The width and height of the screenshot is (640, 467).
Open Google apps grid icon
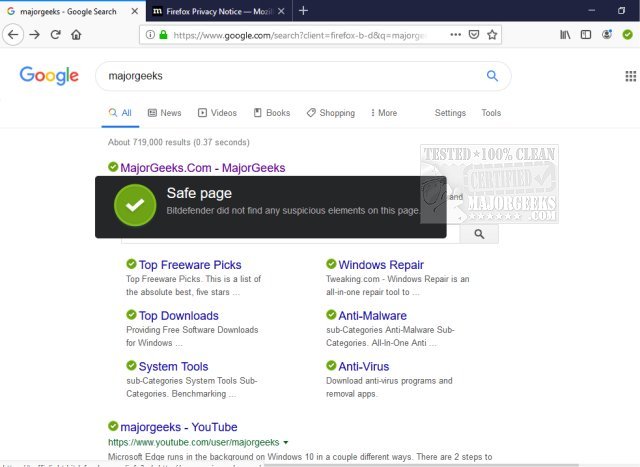[x=631, y=76]
